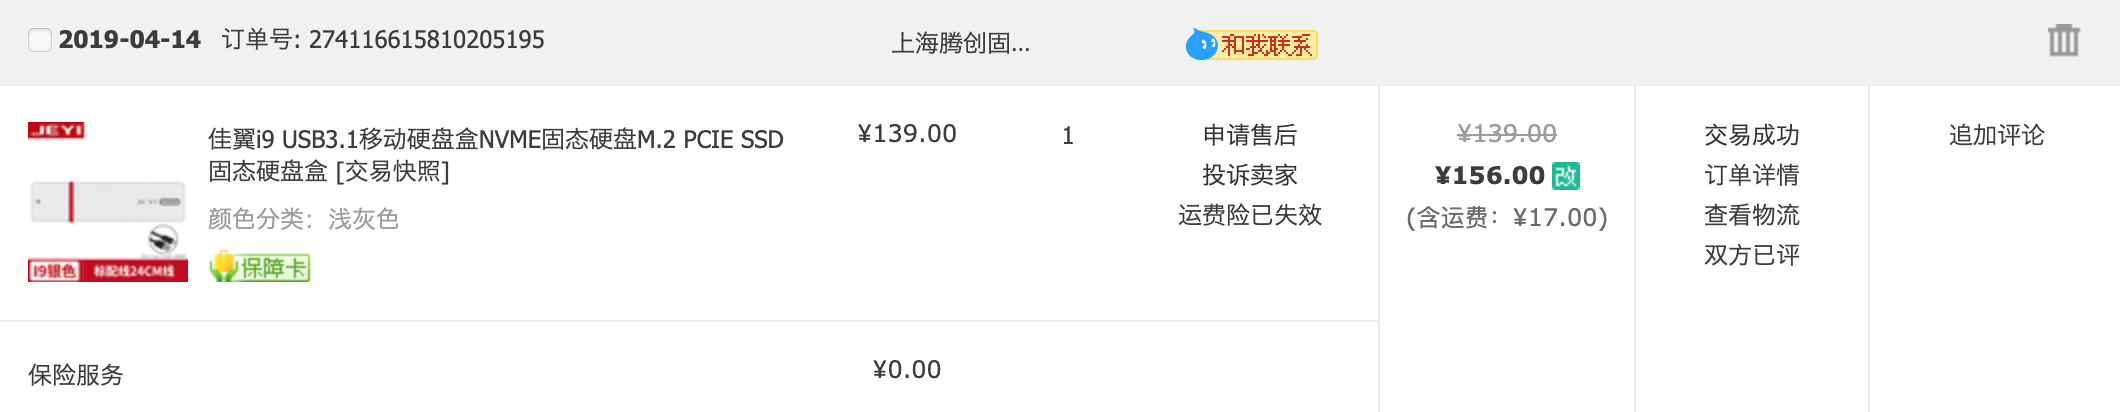Open 订单详情 order details
Viewport: 2120px width, 412px height.
click(1752, 175)
